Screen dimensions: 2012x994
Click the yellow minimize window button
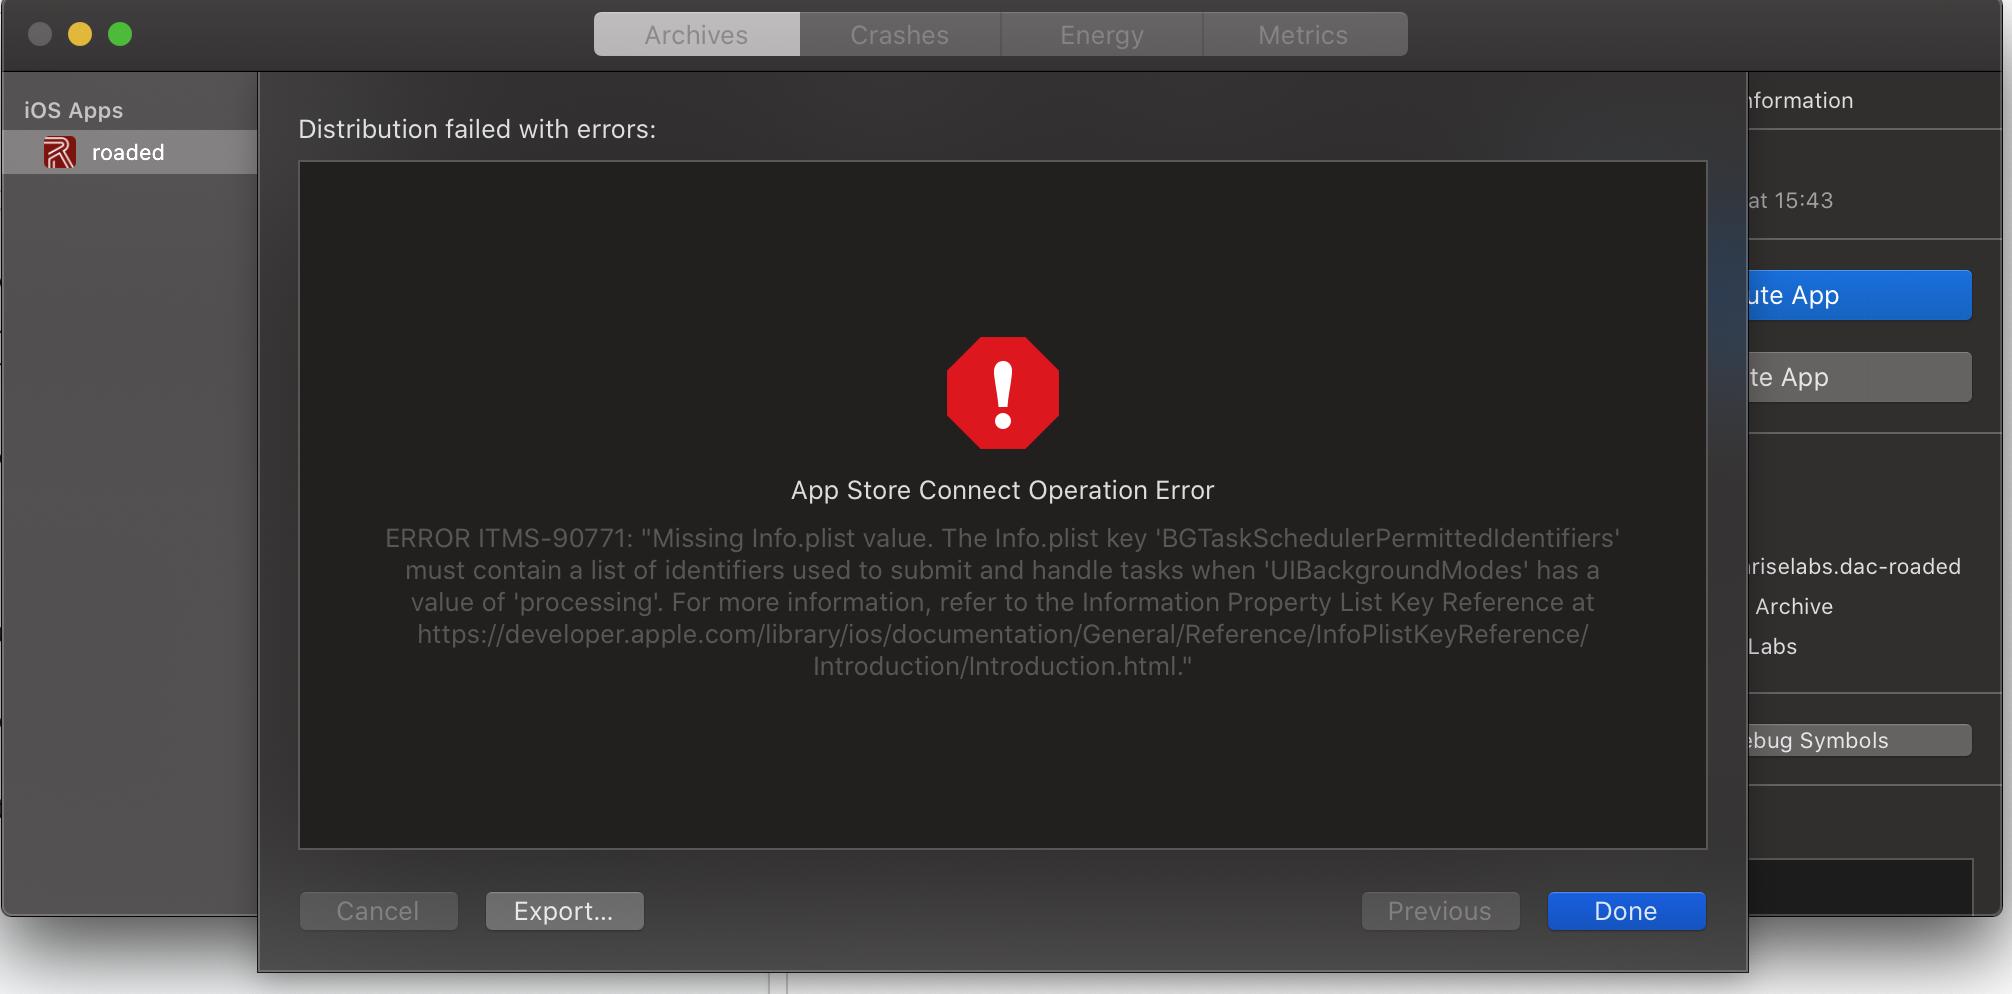click(80, 35)
